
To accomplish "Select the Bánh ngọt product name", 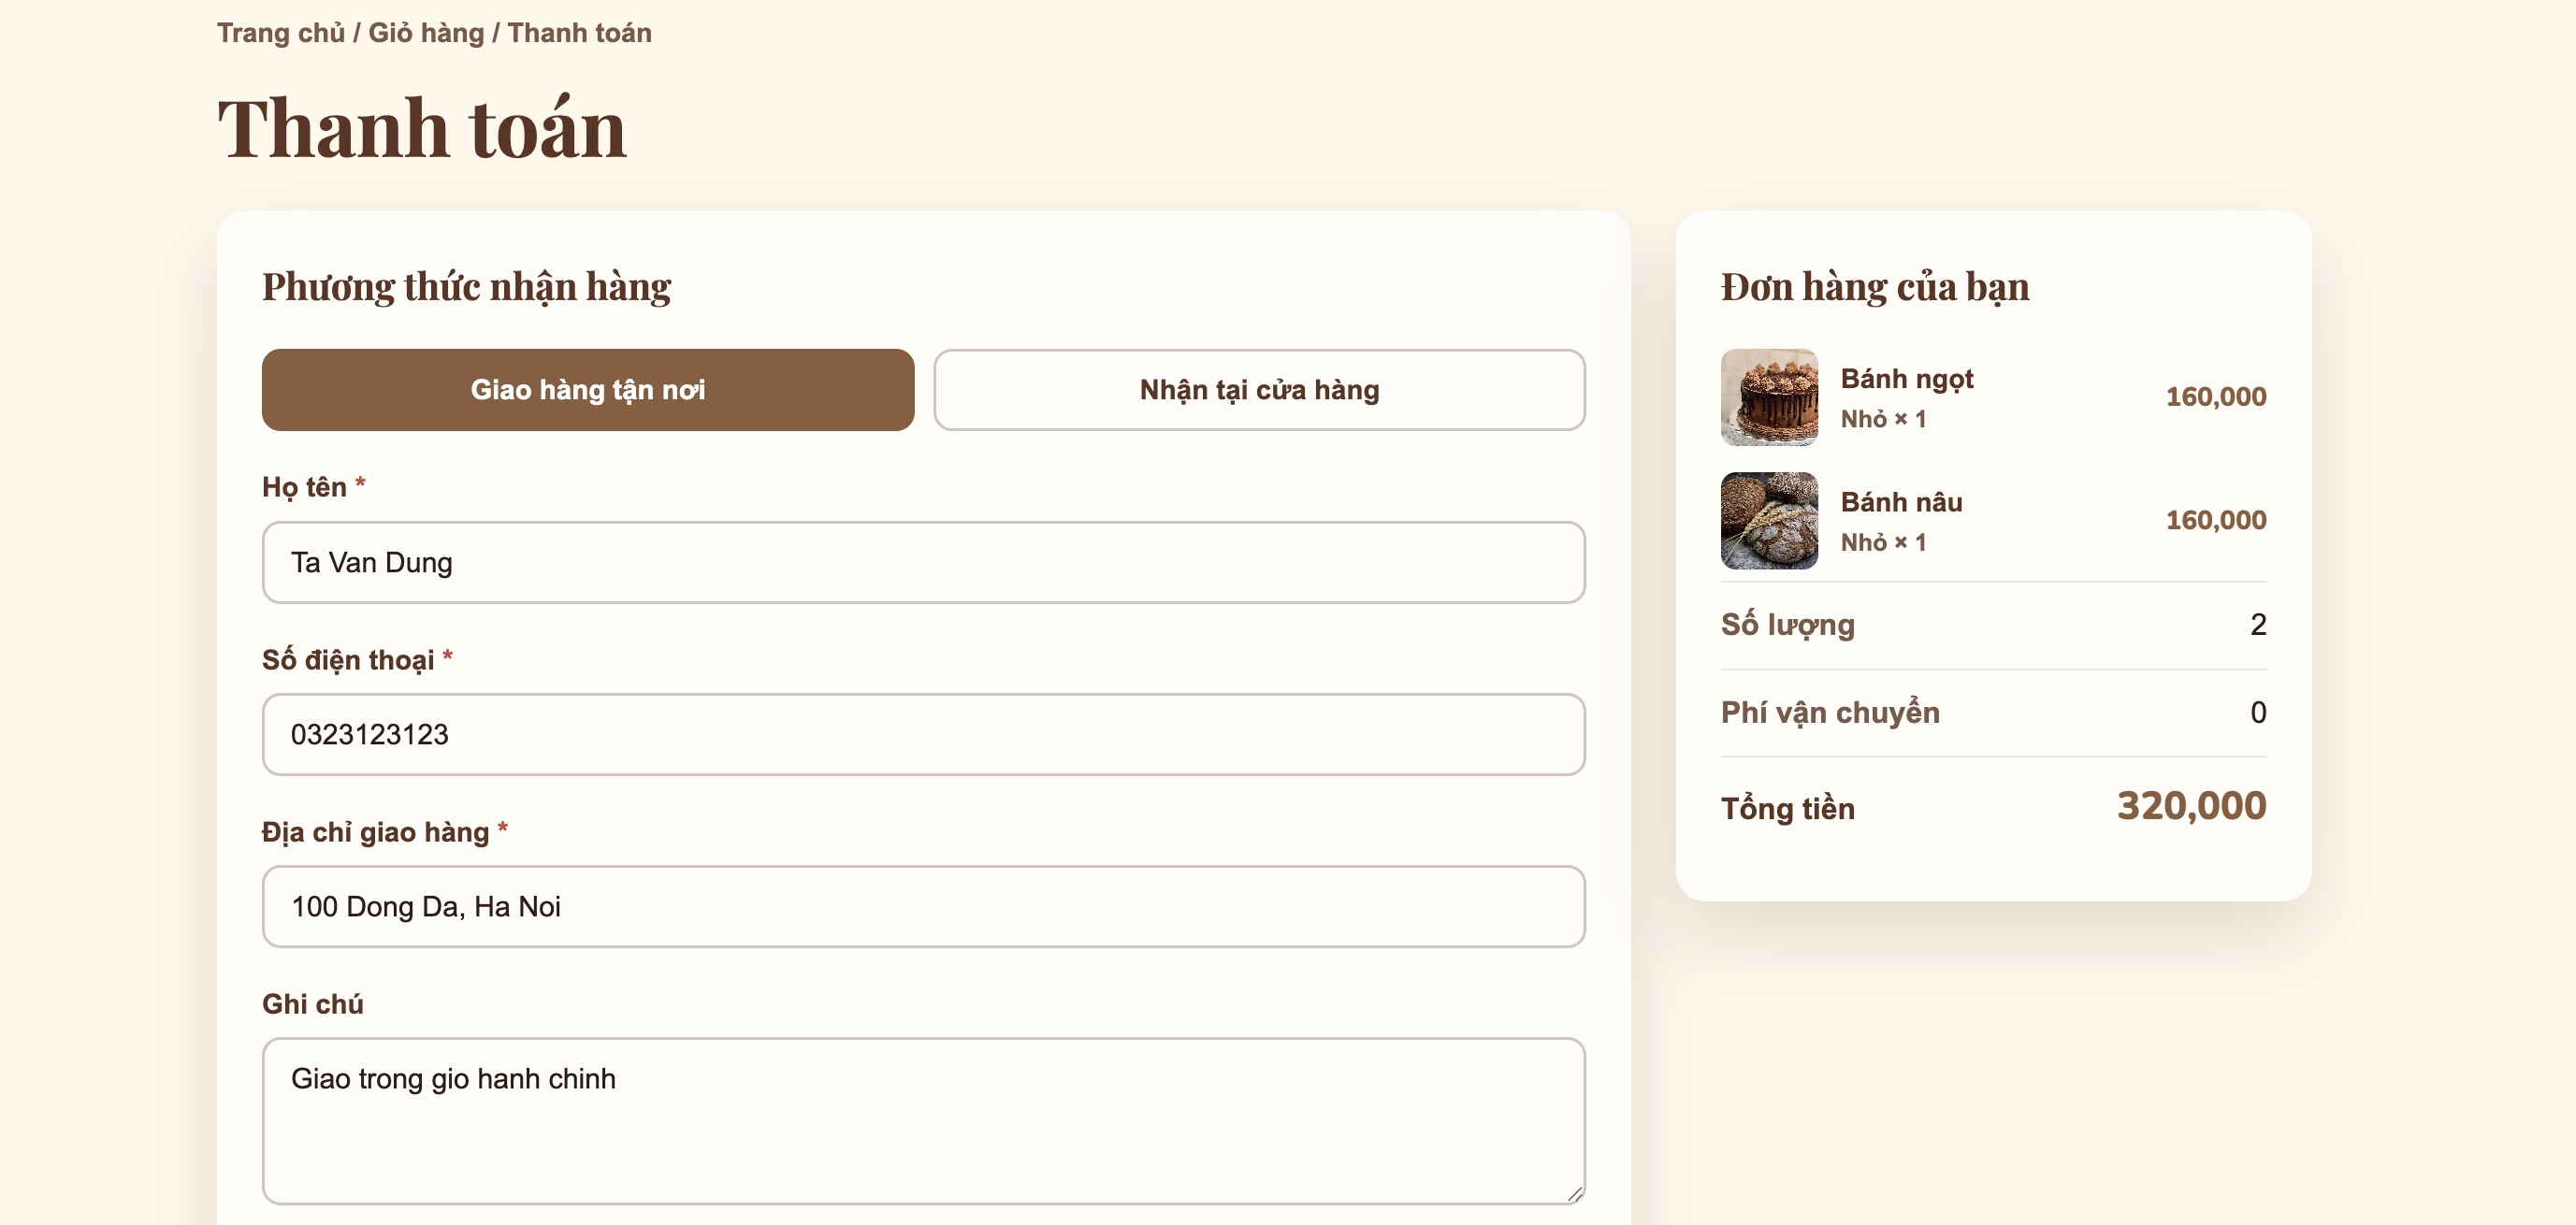I will pos(1907,379).
